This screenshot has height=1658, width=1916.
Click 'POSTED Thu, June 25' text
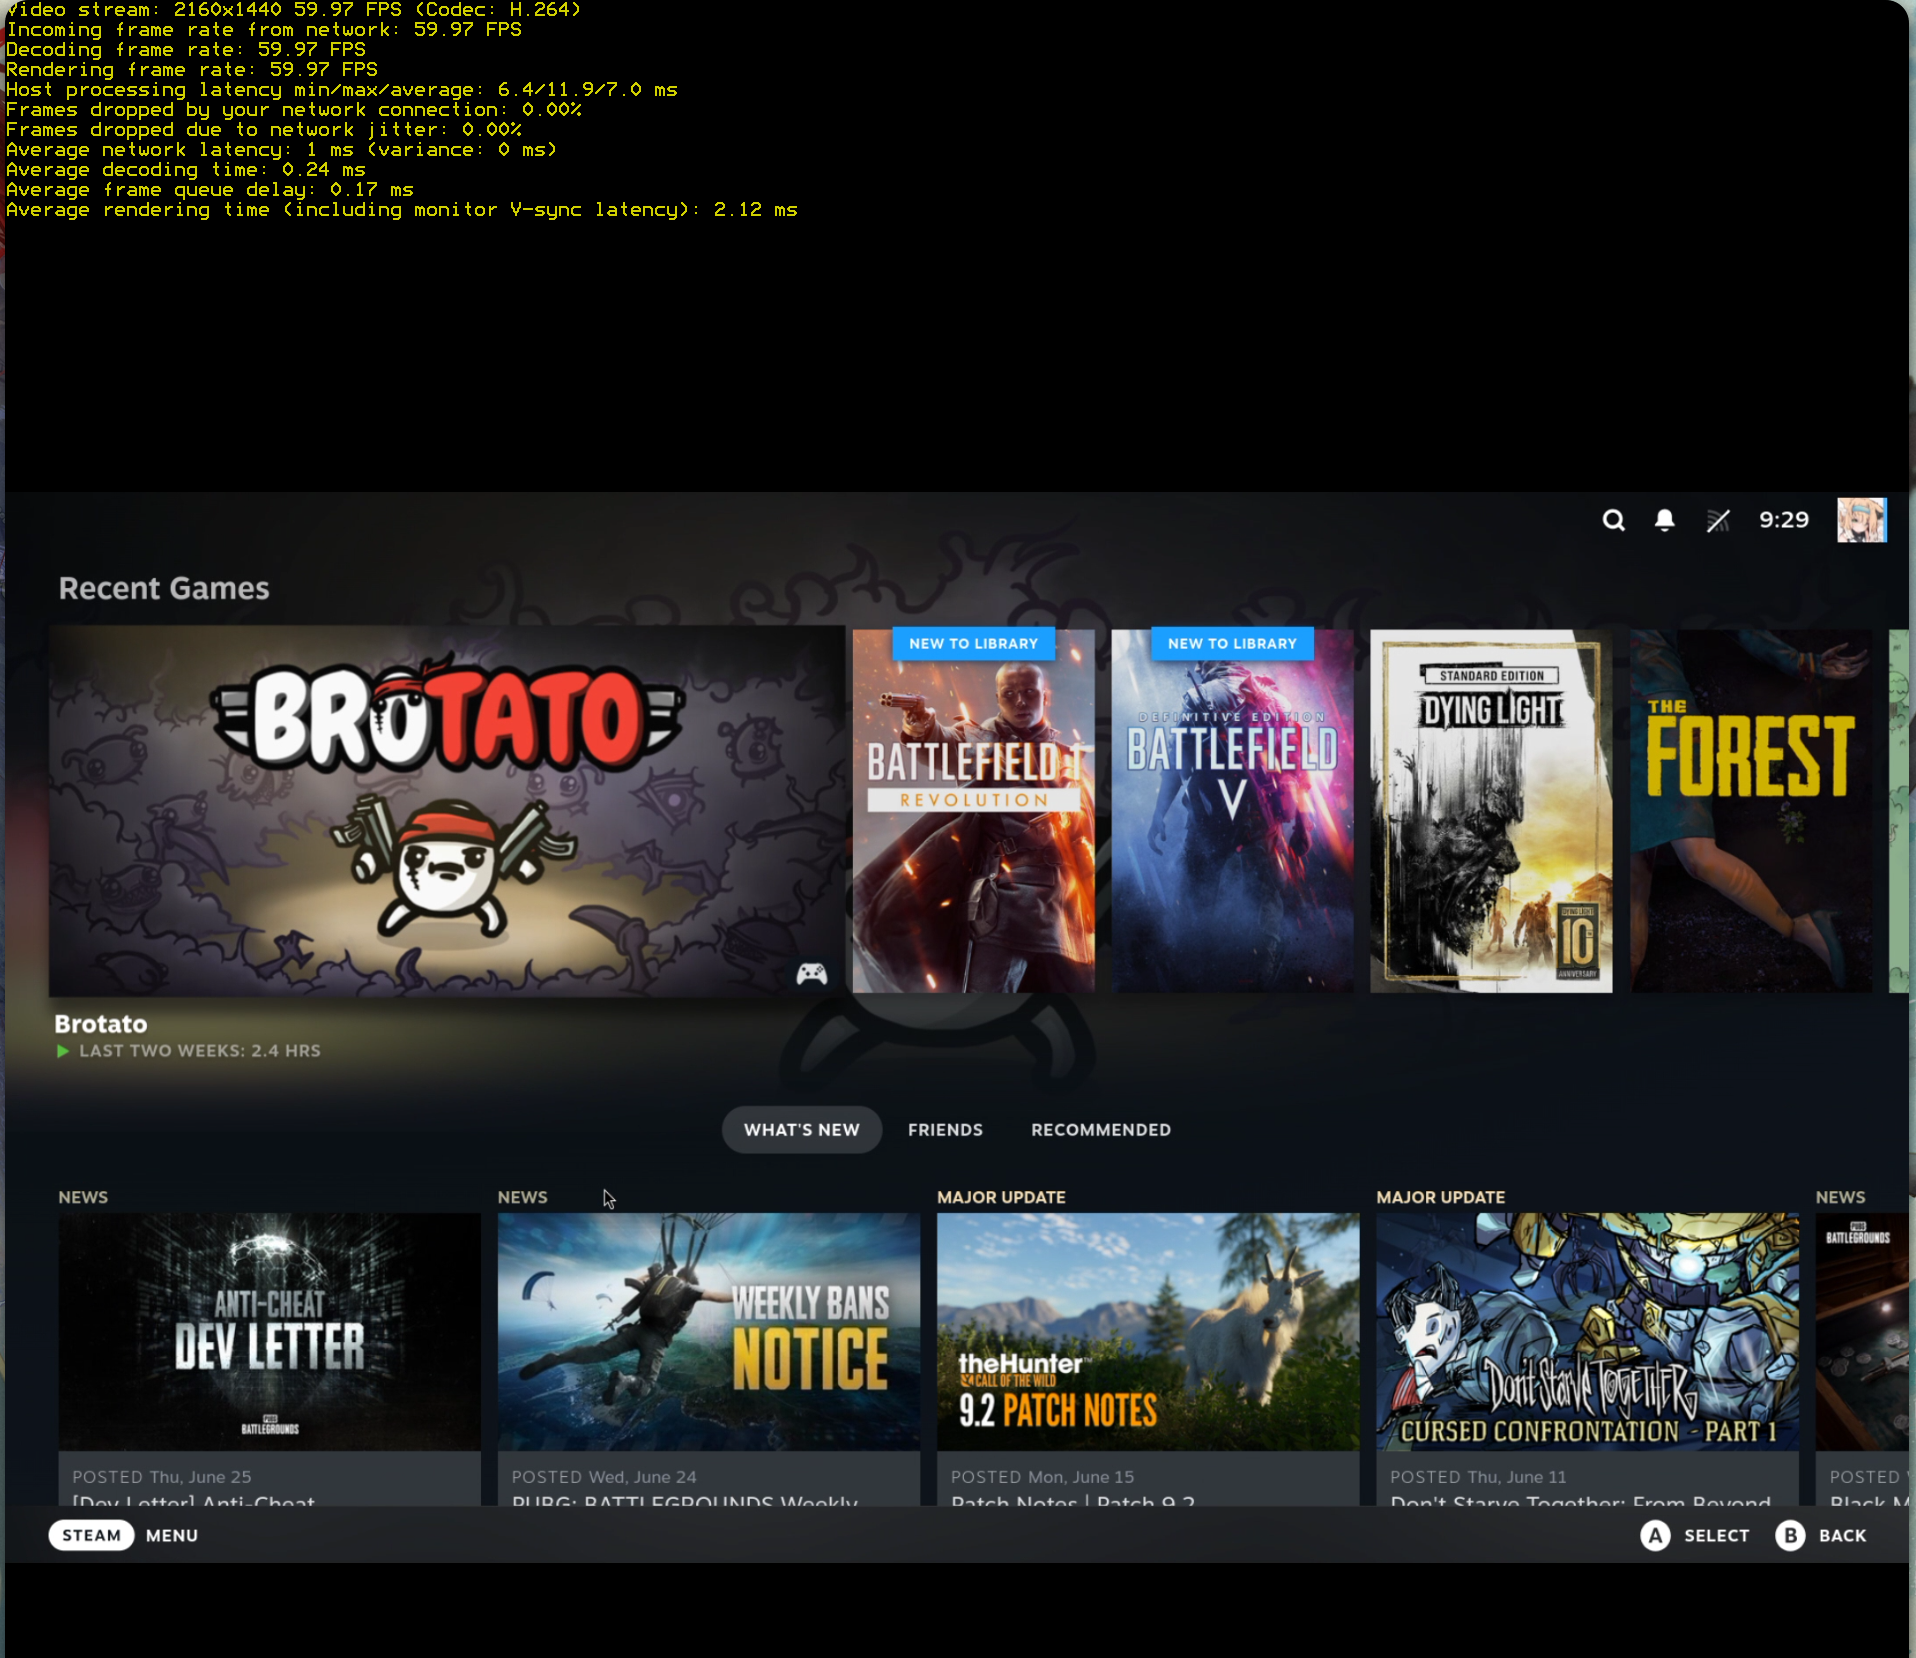(162, 1477)
